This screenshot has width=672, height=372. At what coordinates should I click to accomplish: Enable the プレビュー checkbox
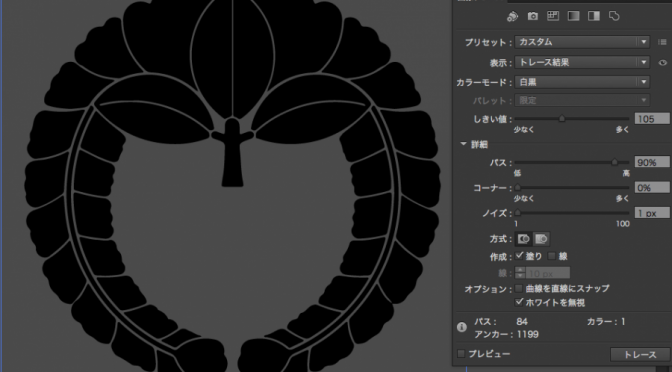pyautogui.click(x=461, y=354)
